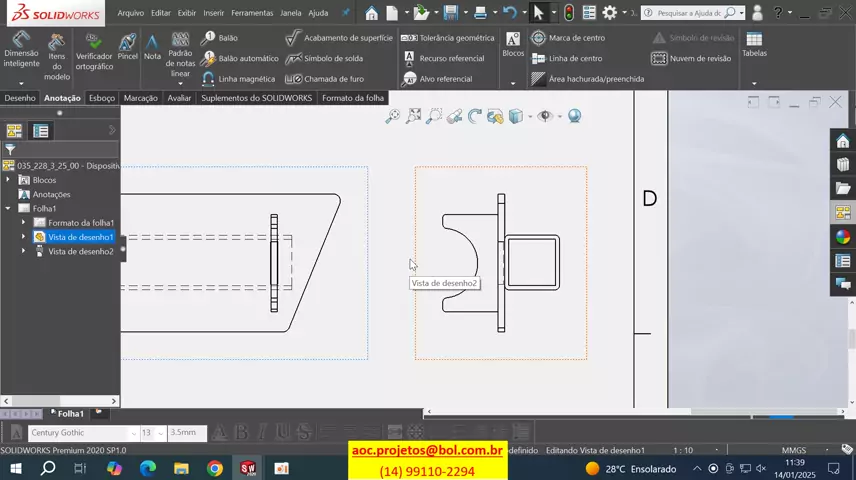Select Vista de desenho2 in tree
This screenshot has width=856, height=480.
point(80,252)
